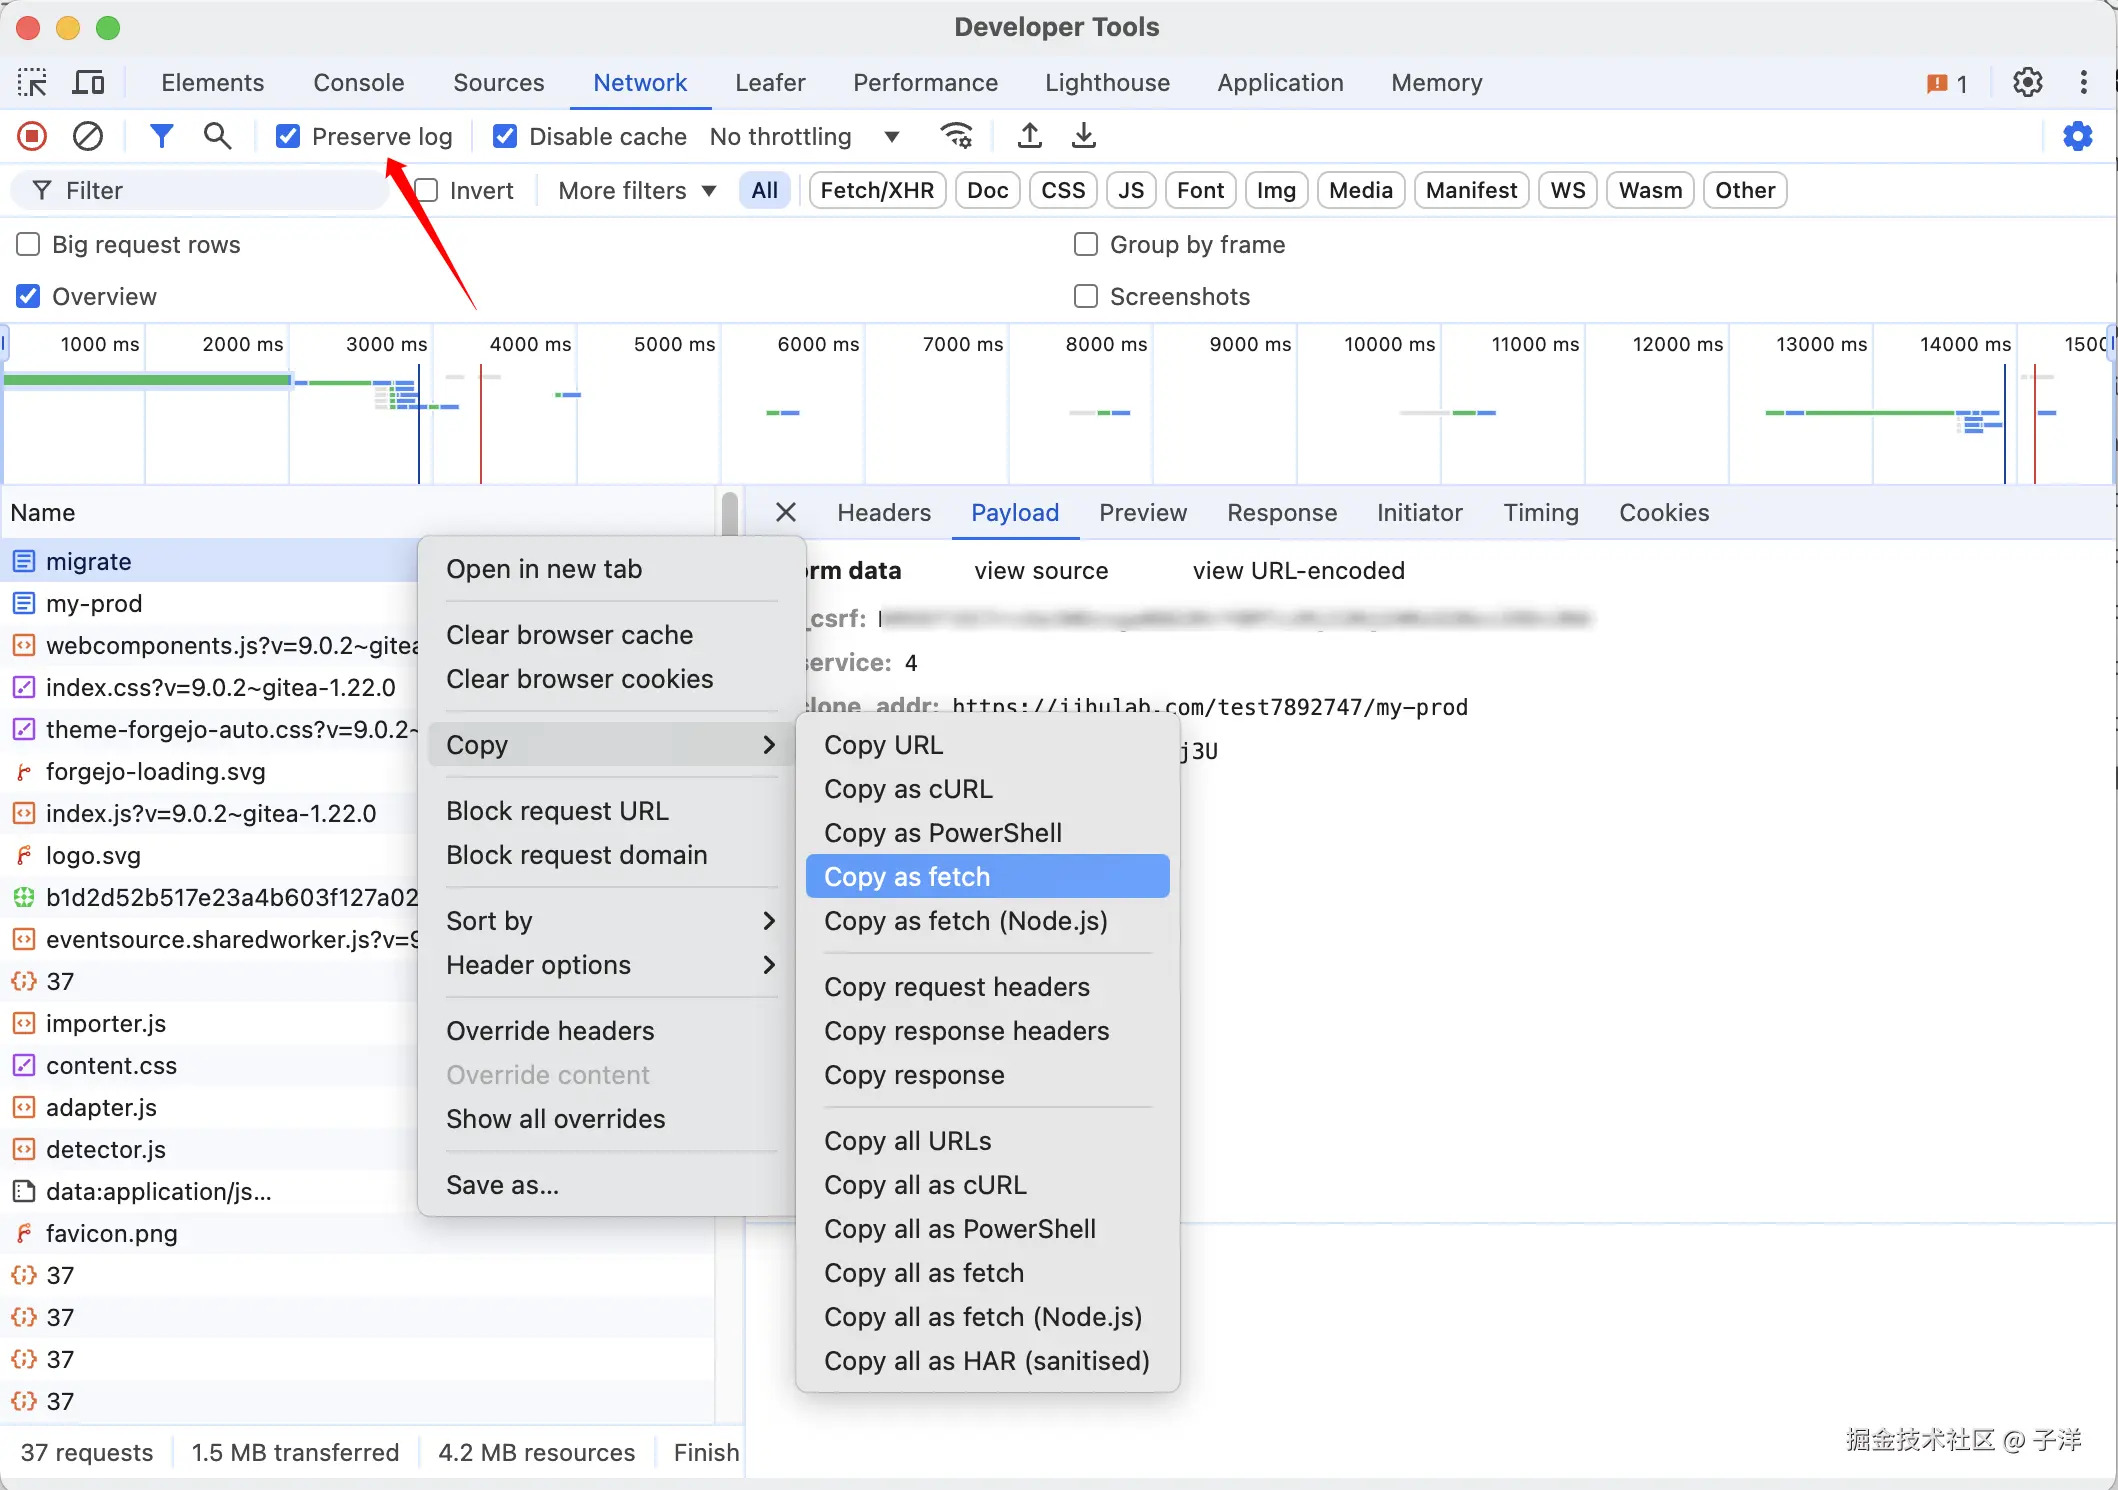Screen dimensions: 2118x1490
Task: Switch to the Response tab
Action: click(1281, 513)
